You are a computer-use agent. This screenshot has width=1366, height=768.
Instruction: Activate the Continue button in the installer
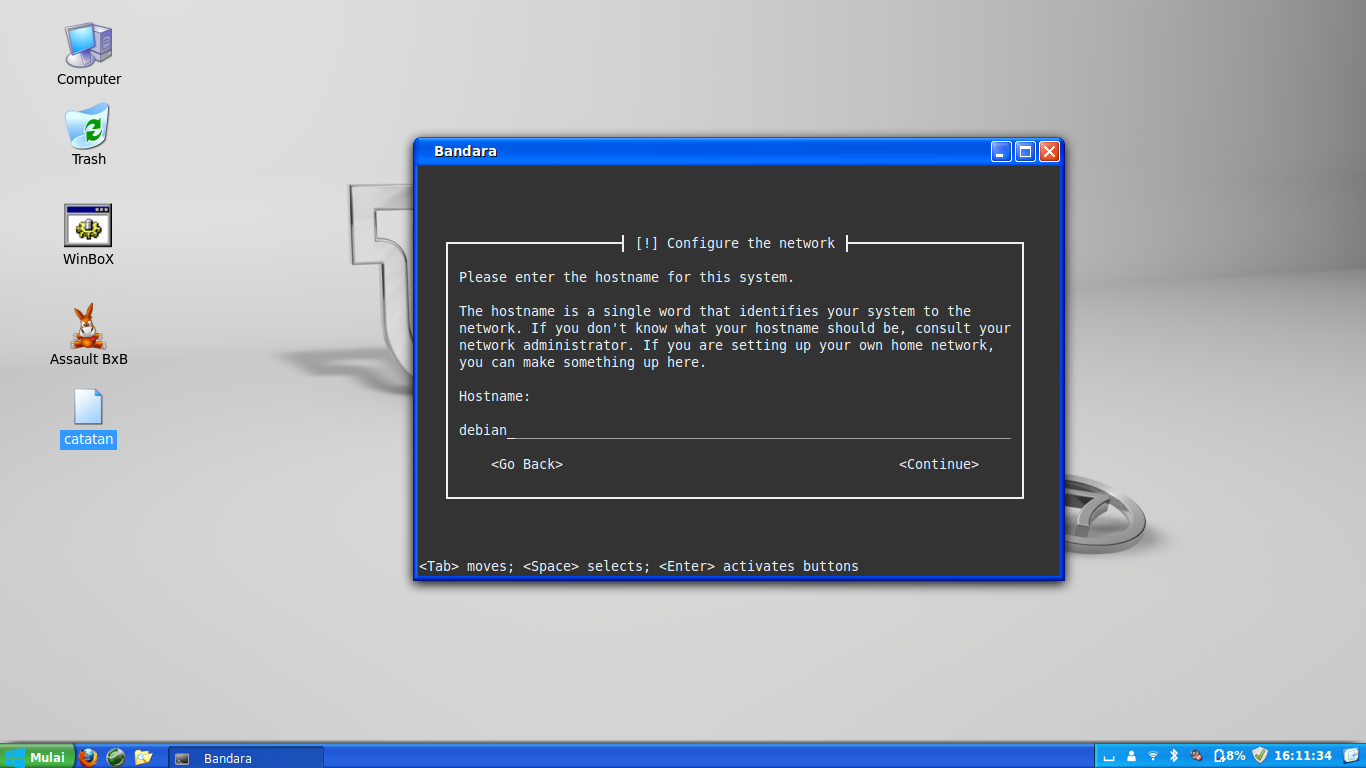[938, 464]
